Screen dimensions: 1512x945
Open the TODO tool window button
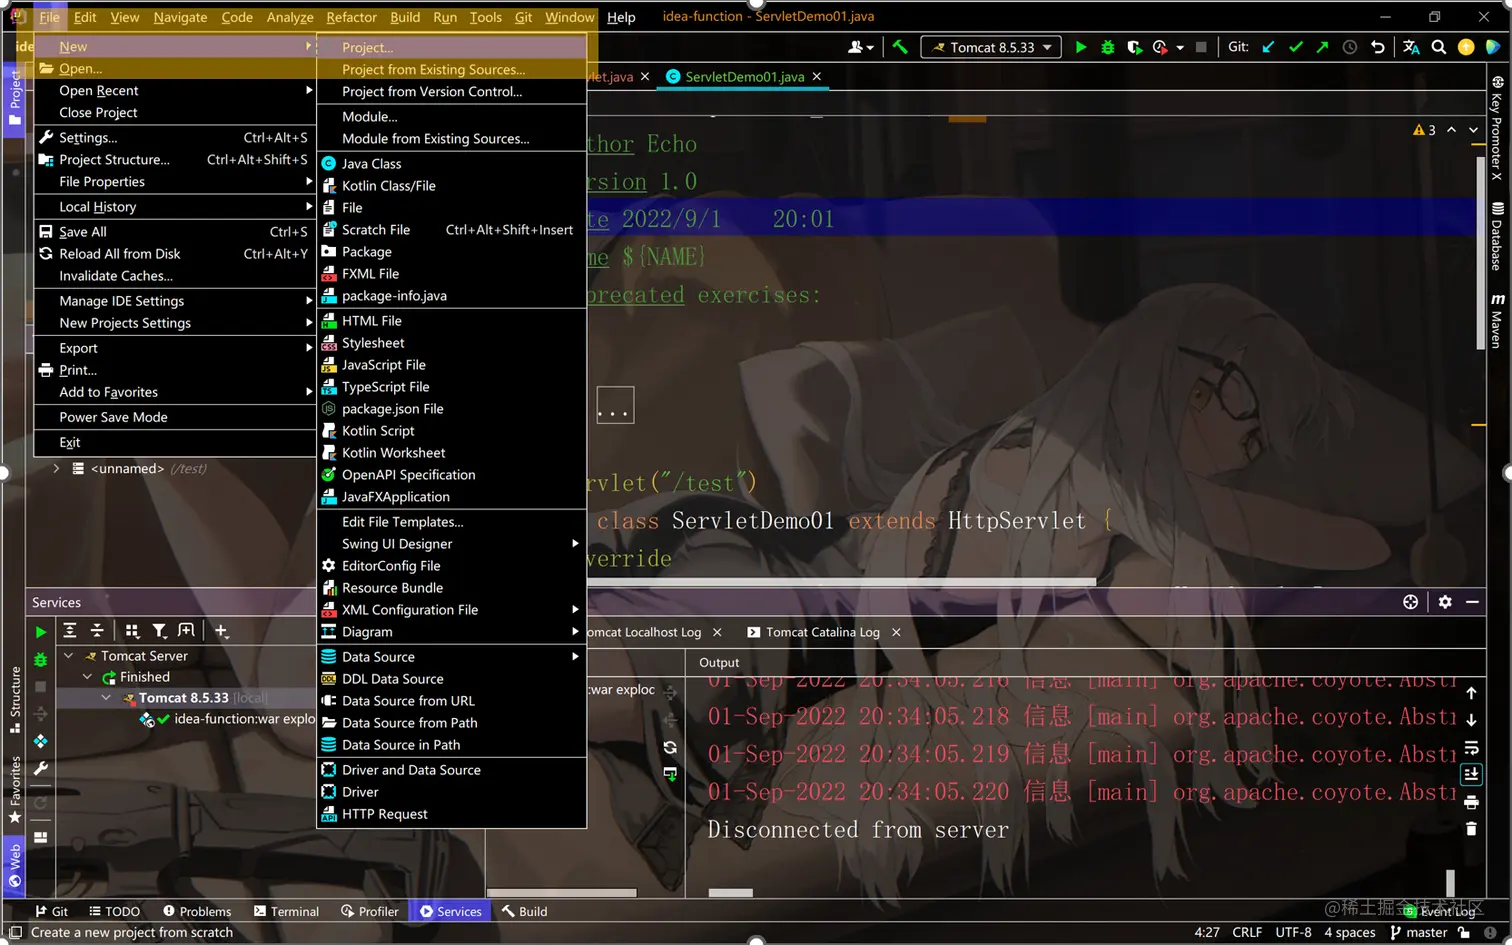(114, 911)
